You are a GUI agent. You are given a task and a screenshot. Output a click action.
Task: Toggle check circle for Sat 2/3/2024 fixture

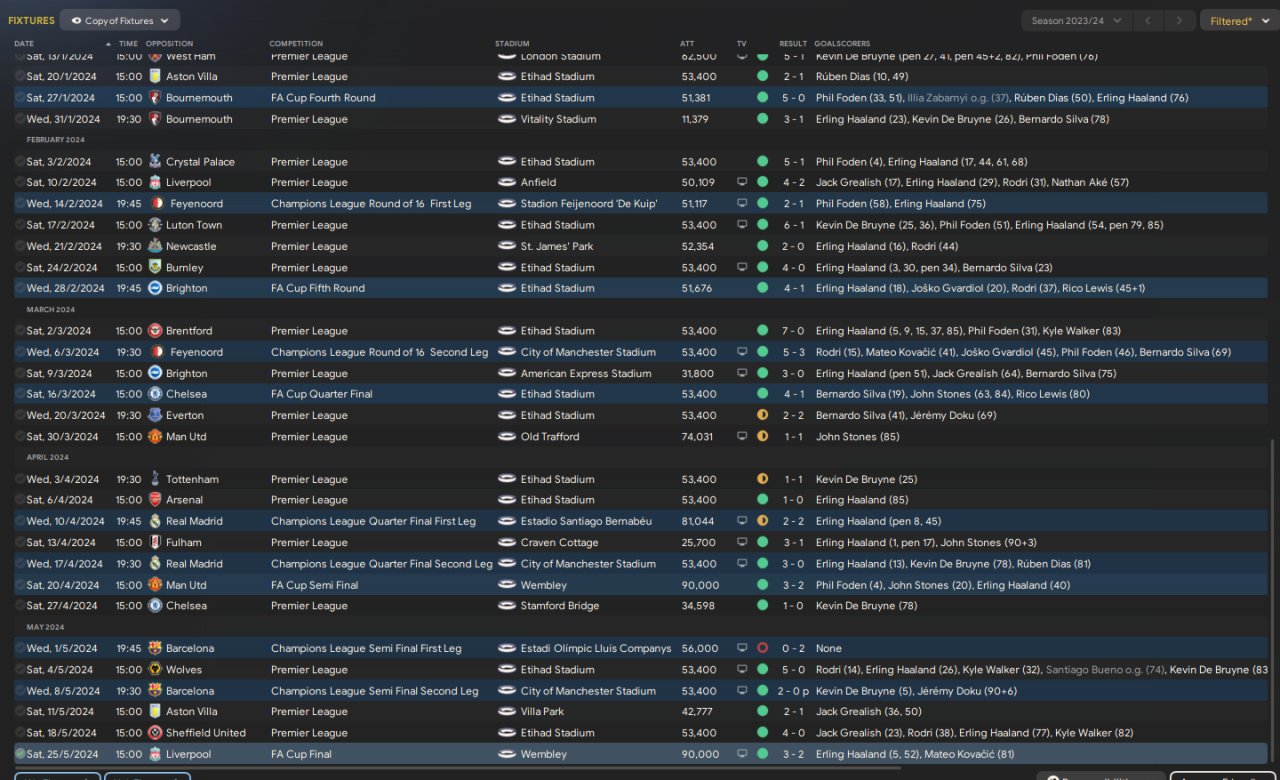pyautogui.click(x=20, y=331)
